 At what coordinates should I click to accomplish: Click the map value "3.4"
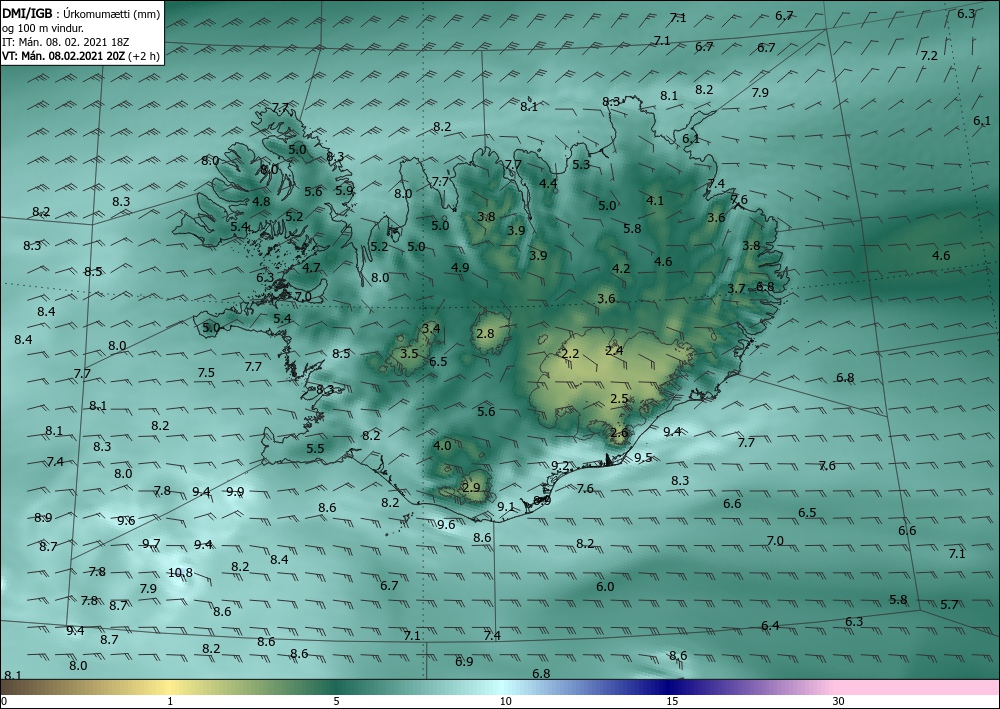click(431, 328)
